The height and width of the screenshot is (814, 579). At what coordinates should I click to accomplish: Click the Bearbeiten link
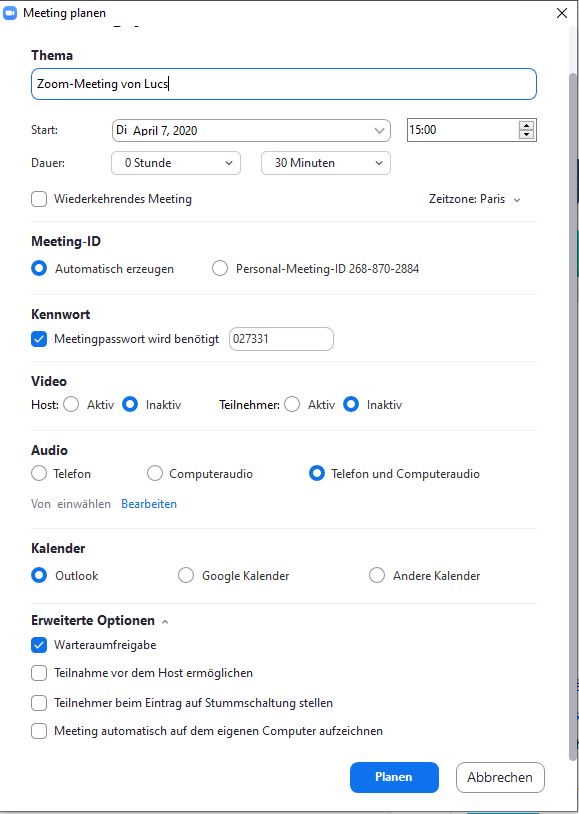[149, 504]
